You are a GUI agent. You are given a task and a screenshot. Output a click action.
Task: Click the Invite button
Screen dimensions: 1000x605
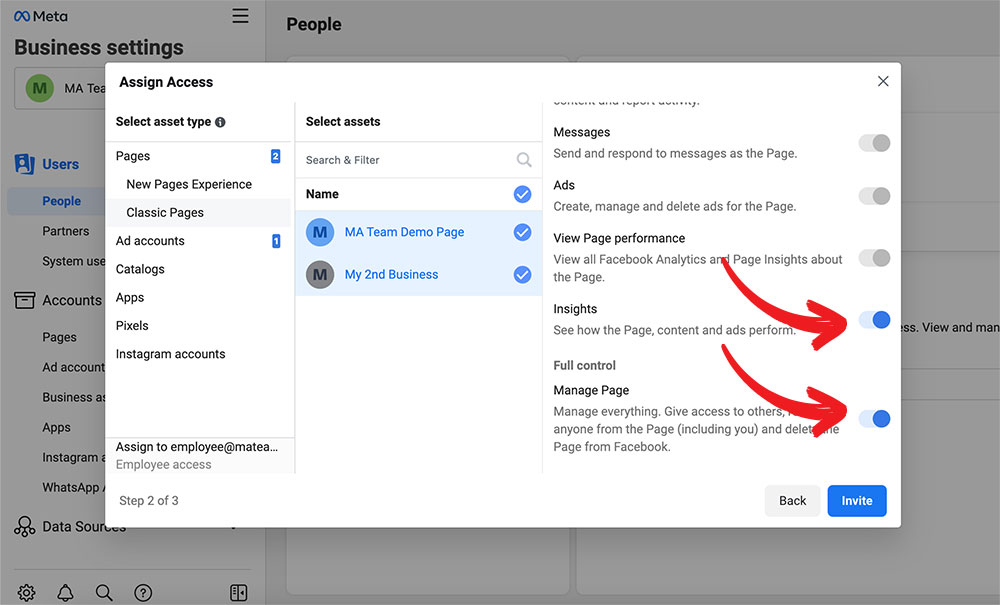pyautogui.click(x=856, y=501)
